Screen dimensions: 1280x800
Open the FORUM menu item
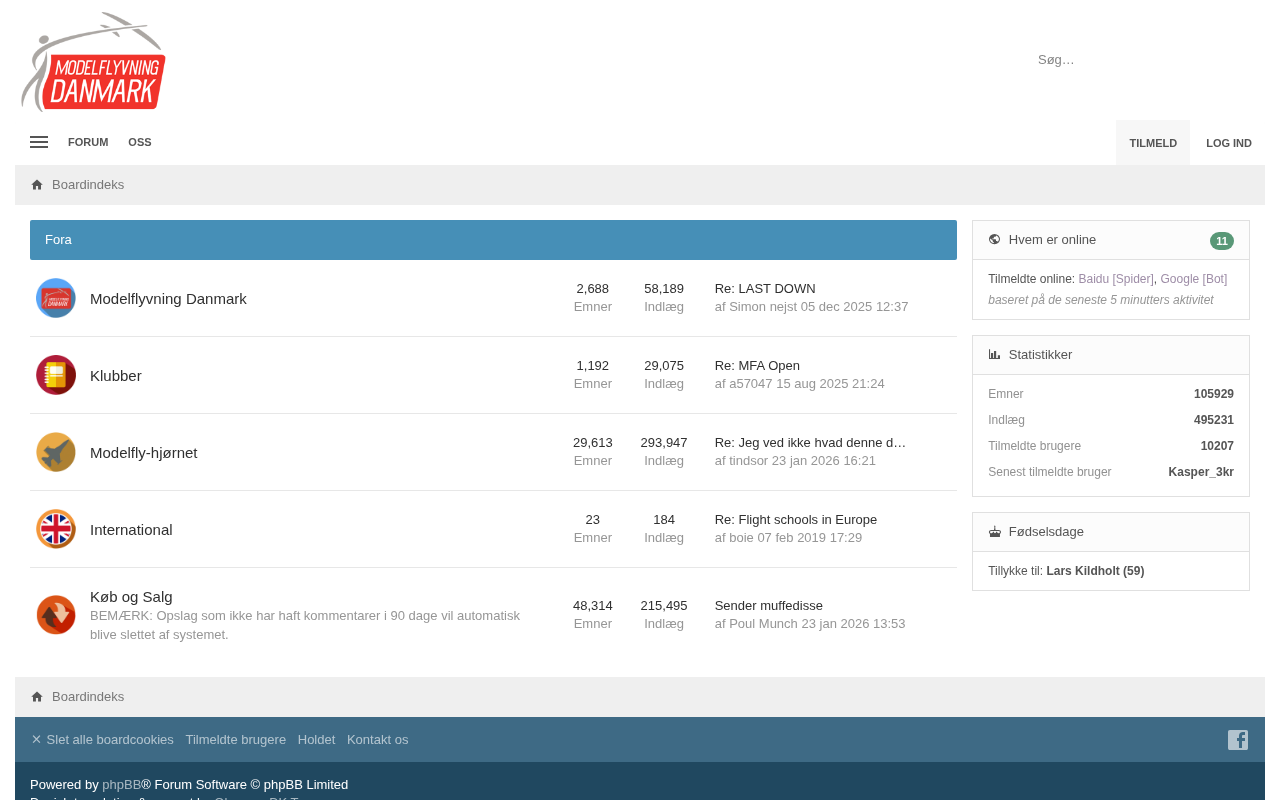[x=88, y=142]
